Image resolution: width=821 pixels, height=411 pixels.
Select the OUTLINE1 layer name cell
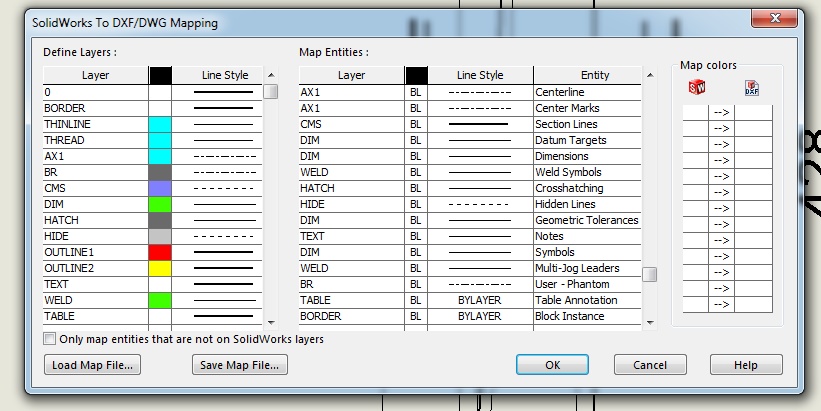coord(96,252)
